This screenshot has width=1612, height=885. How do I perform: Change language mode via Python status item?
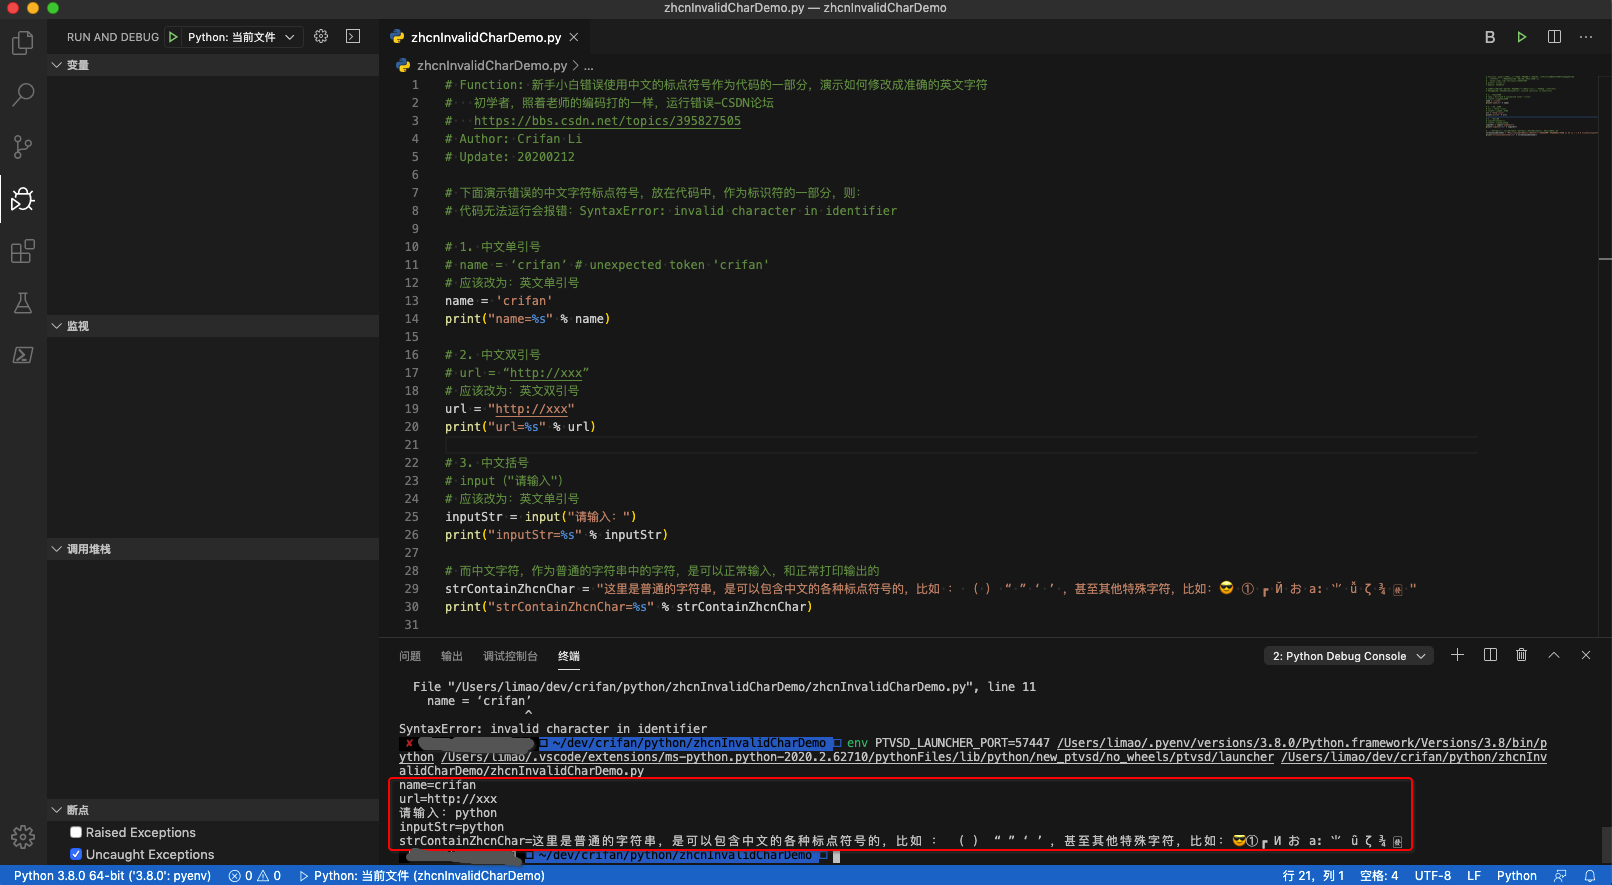(x=1517, y=876)
